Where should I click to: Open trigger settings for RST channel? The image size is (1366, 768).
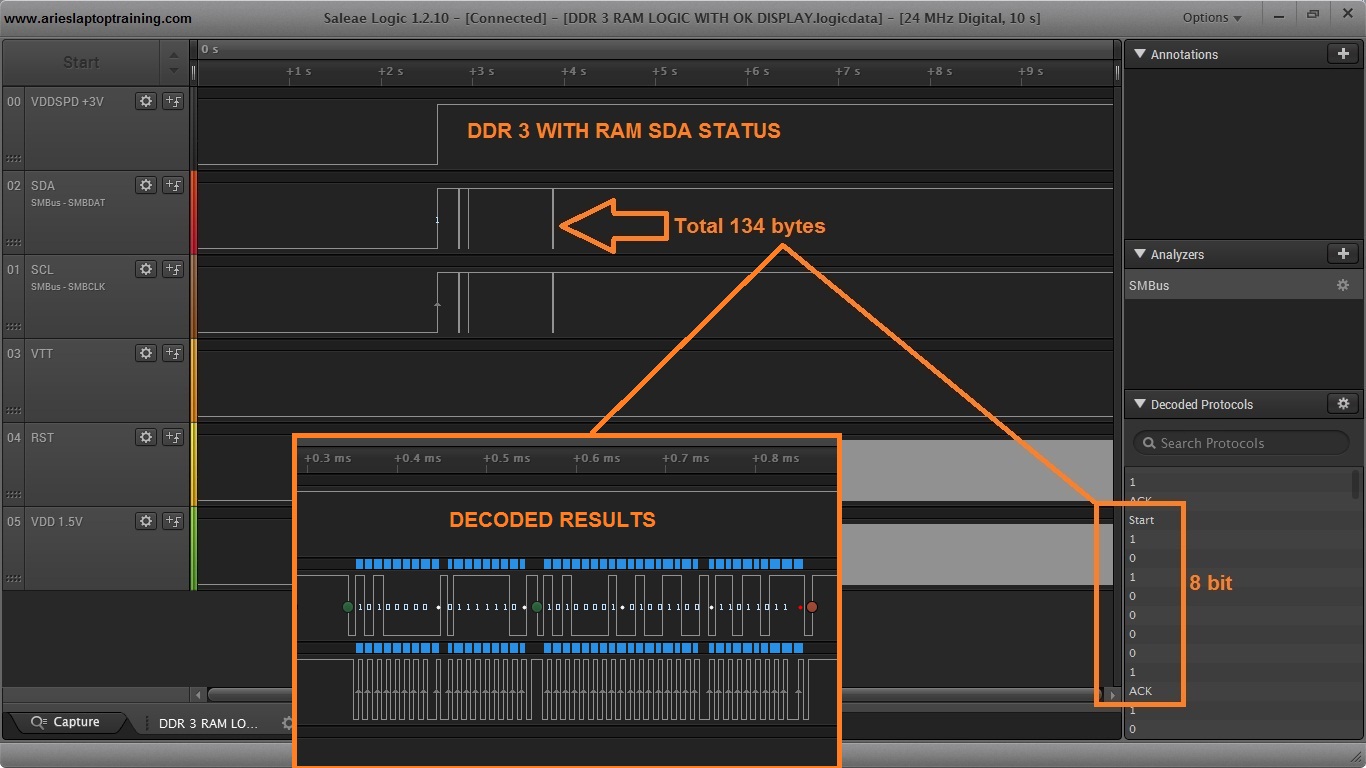[x=173, y=437]
